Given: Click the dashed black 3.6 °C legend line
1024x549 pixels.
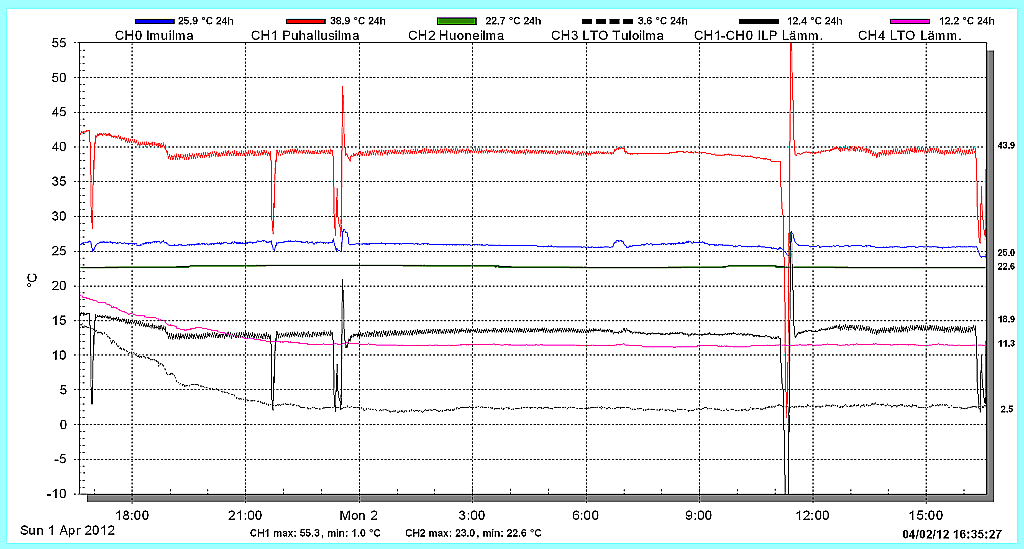Looking at the screenshot, I should click(607, 21).
